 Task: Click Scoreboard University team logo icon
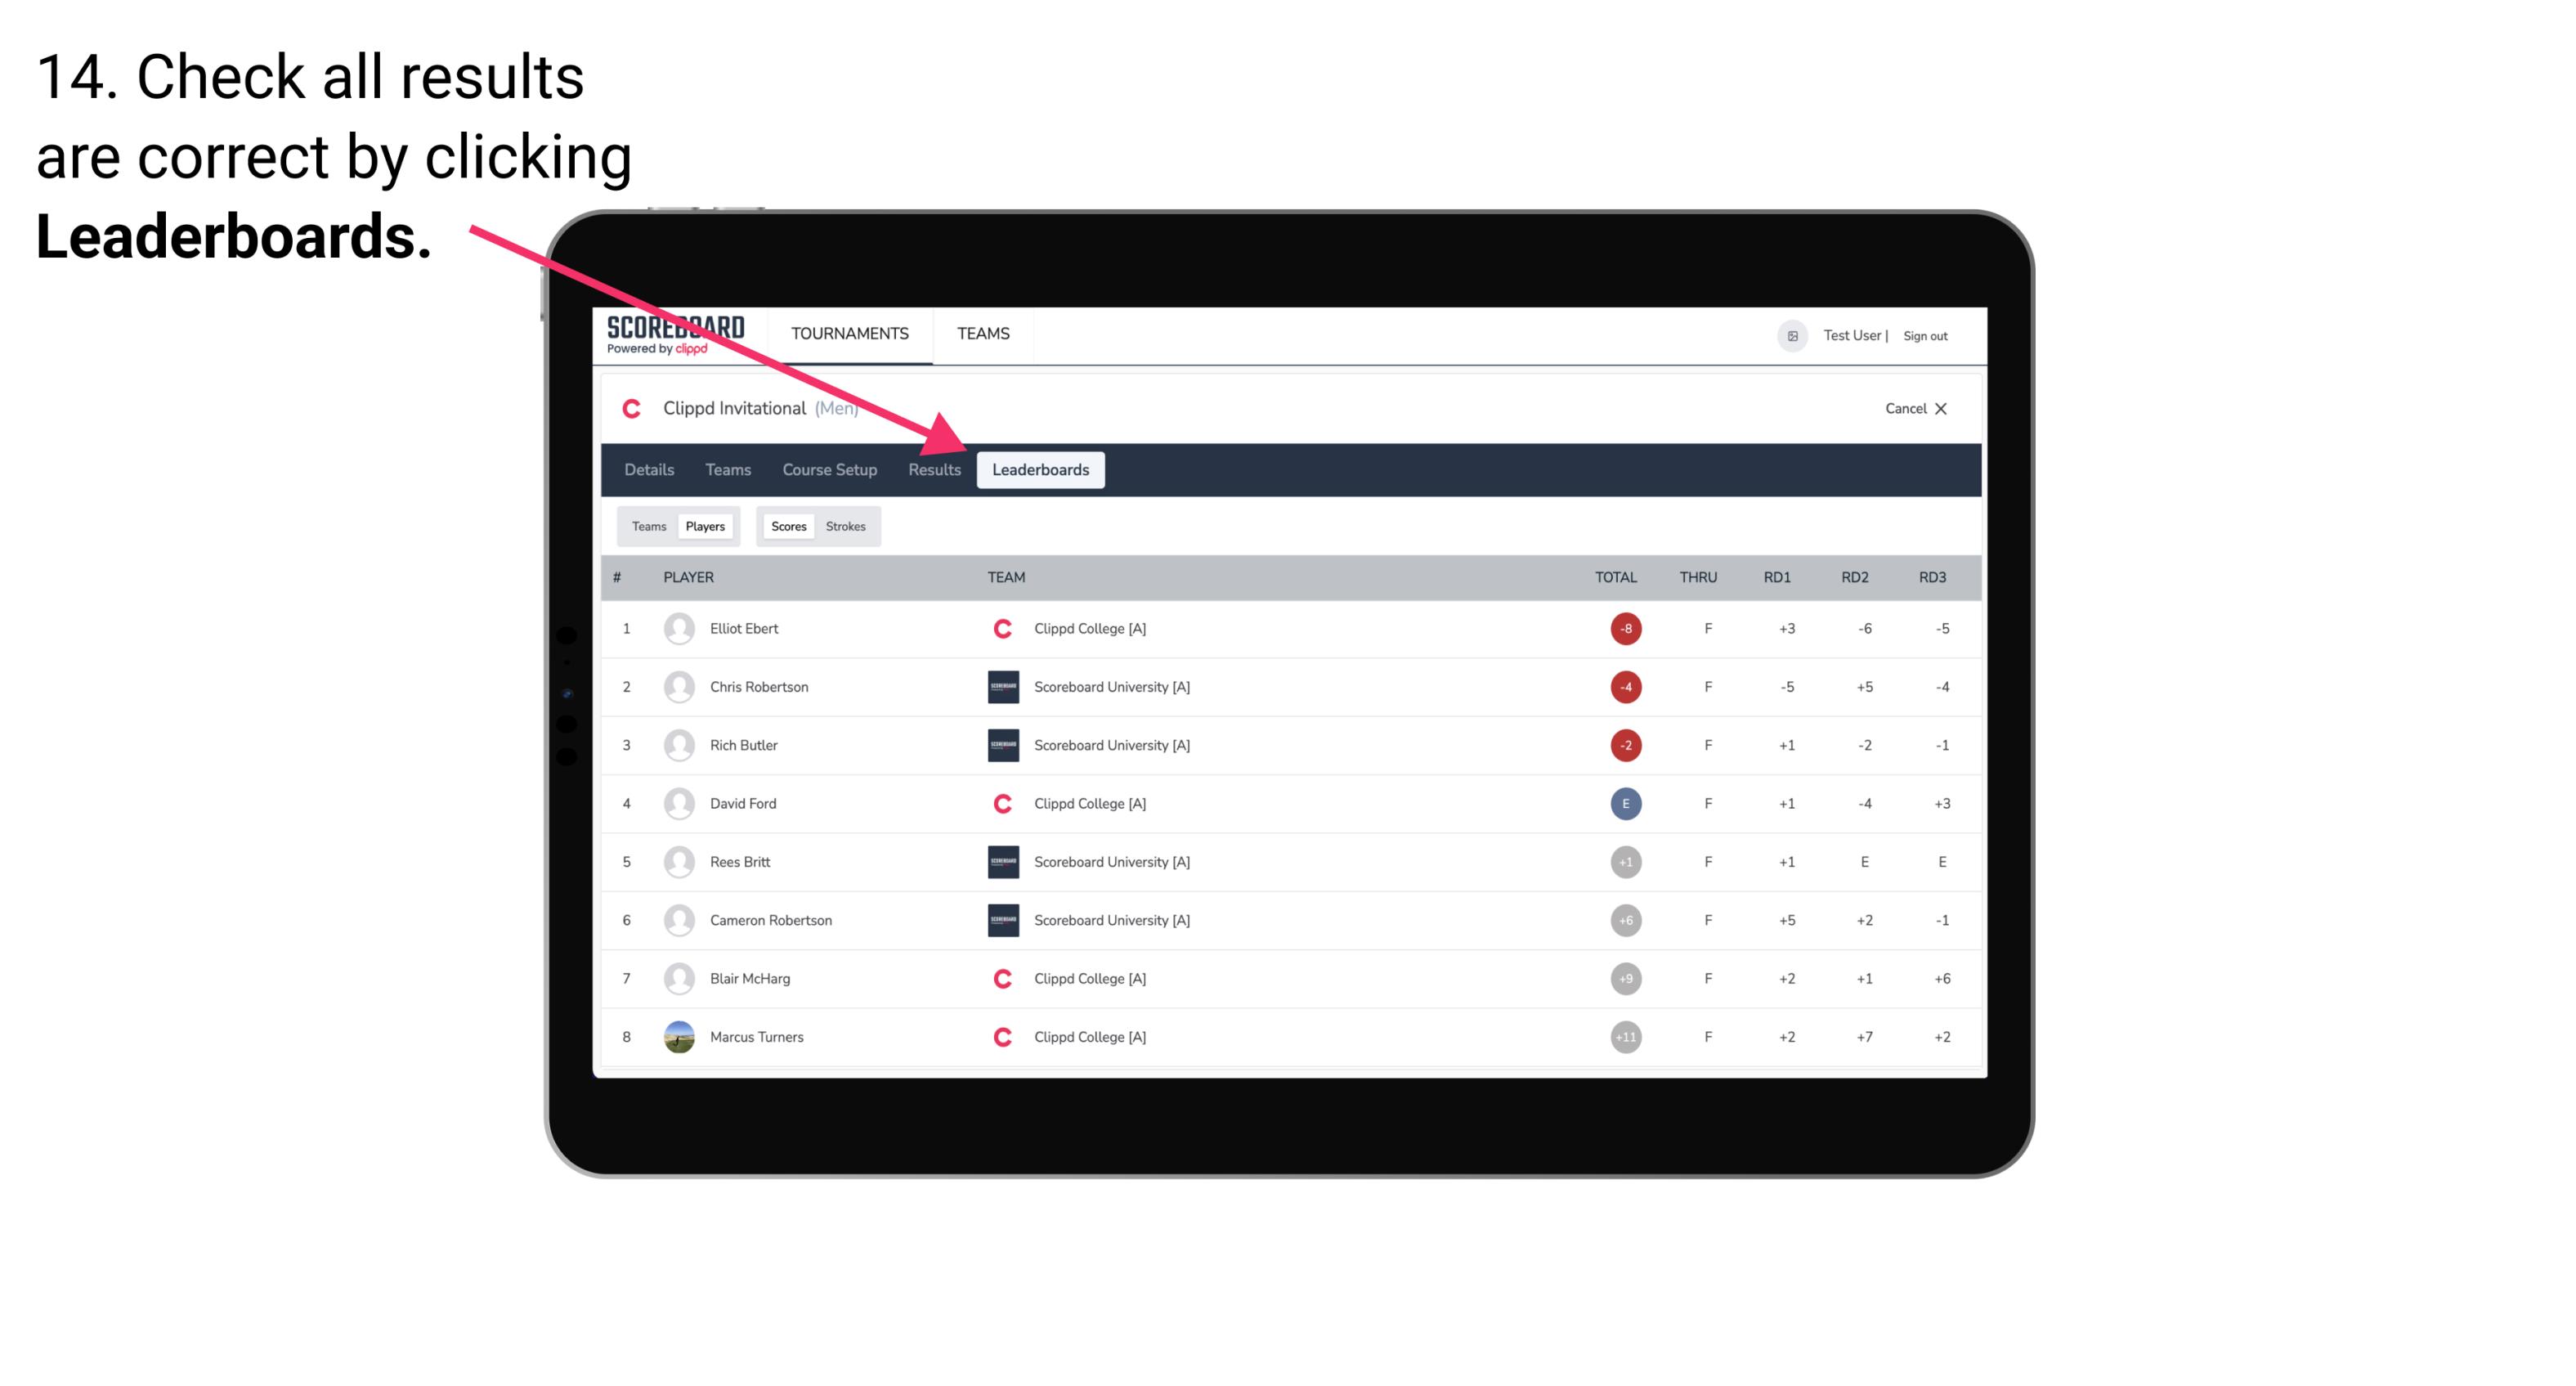[x=1001, y=686]
